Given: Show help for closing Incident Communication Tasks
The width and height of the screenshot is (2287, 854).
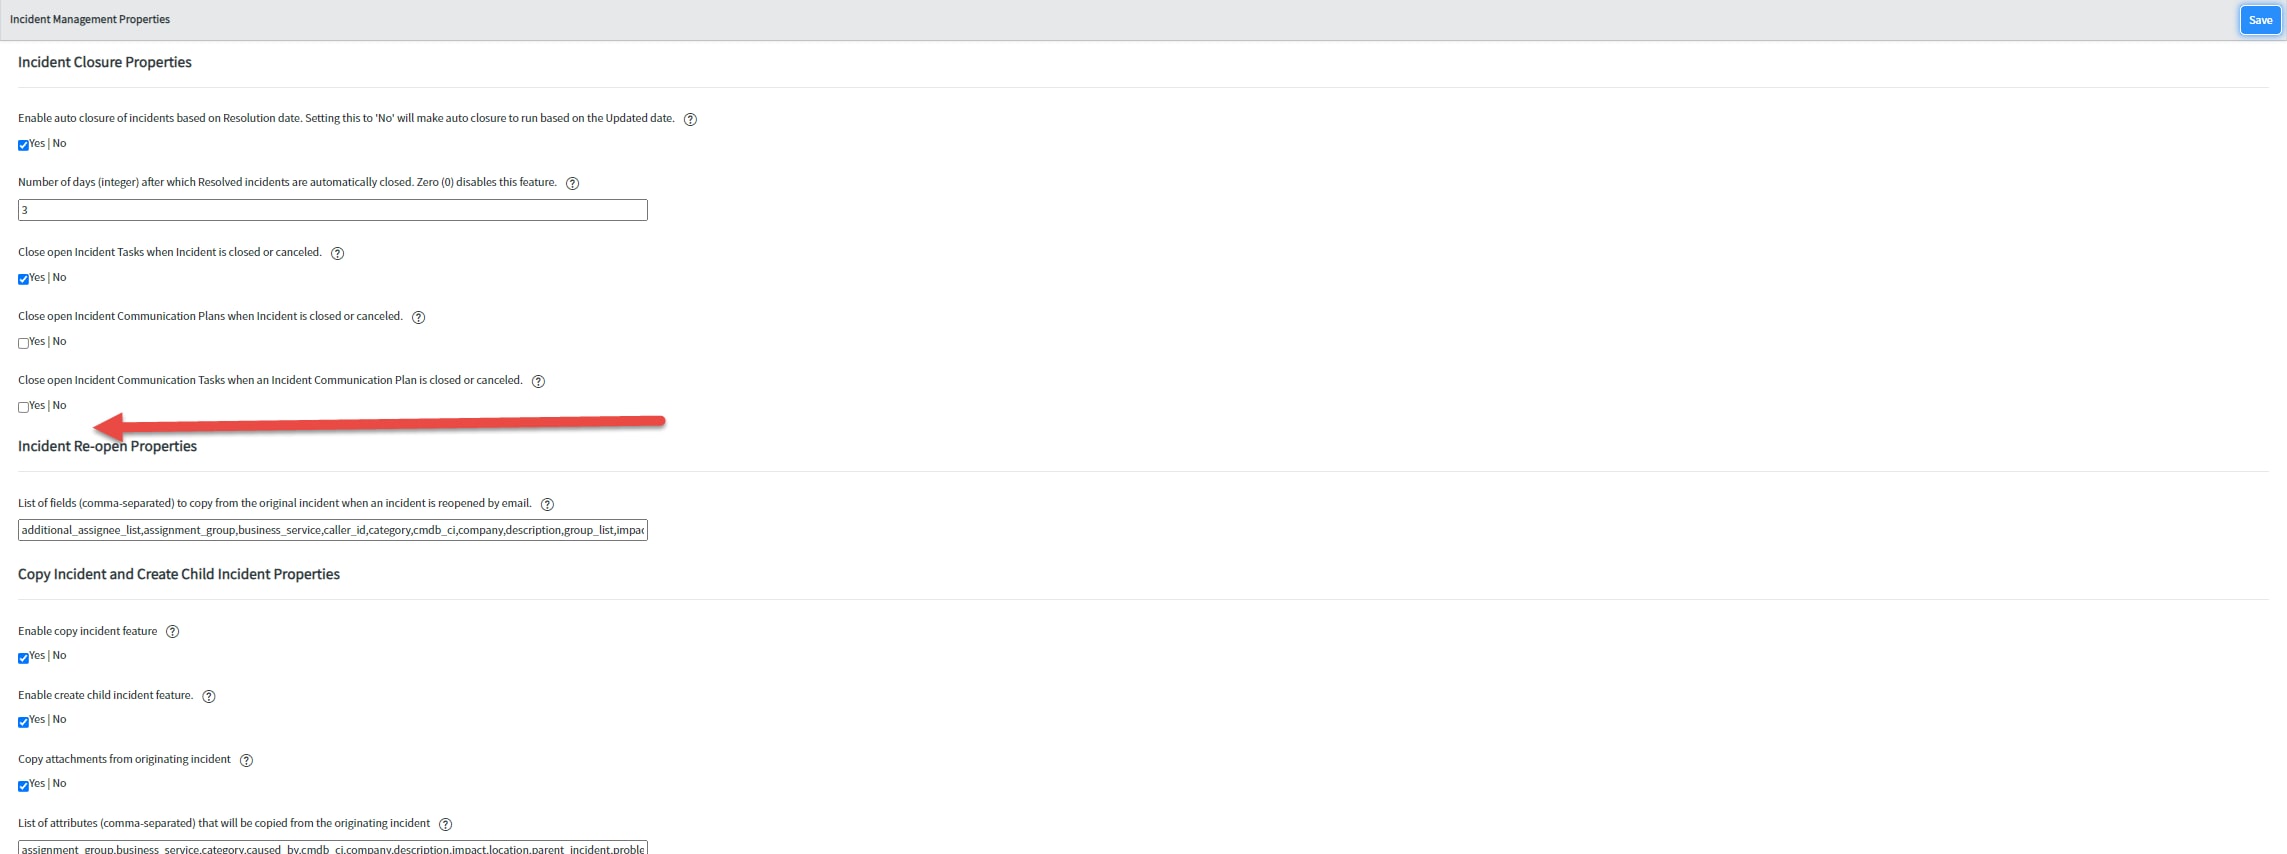Looking at the screenshot, I should pos(539,381).
